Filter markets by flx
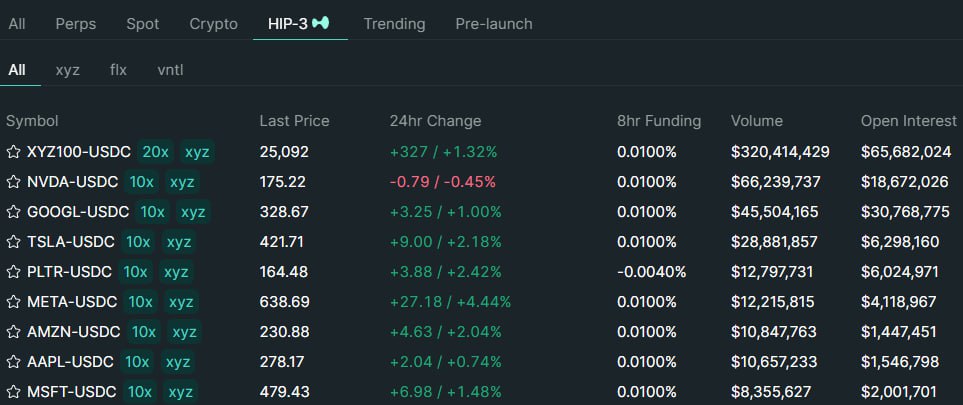The image size is (963, 405). 119,70
